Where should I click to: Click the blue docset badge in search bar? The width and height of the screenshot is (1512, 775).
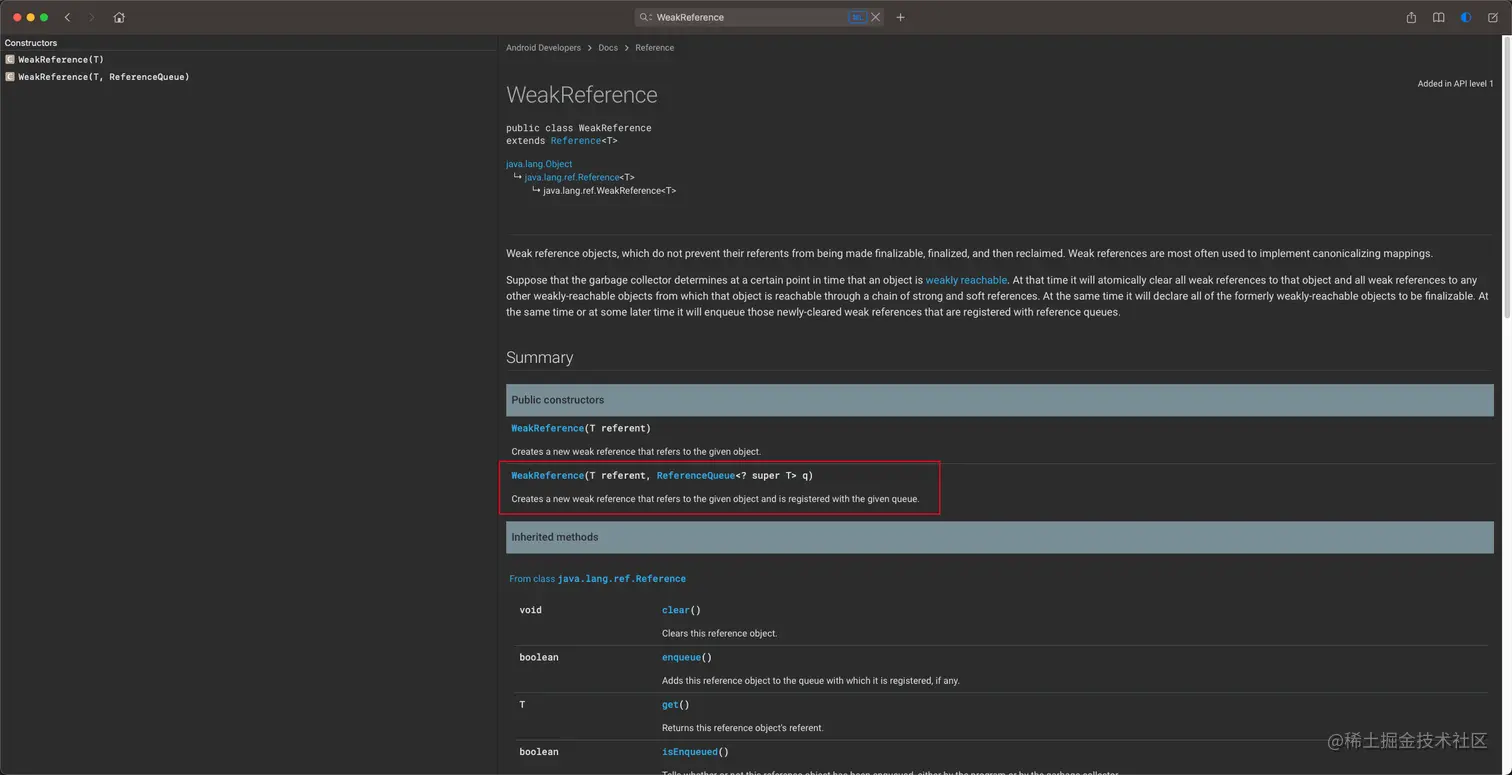point(857,17)
